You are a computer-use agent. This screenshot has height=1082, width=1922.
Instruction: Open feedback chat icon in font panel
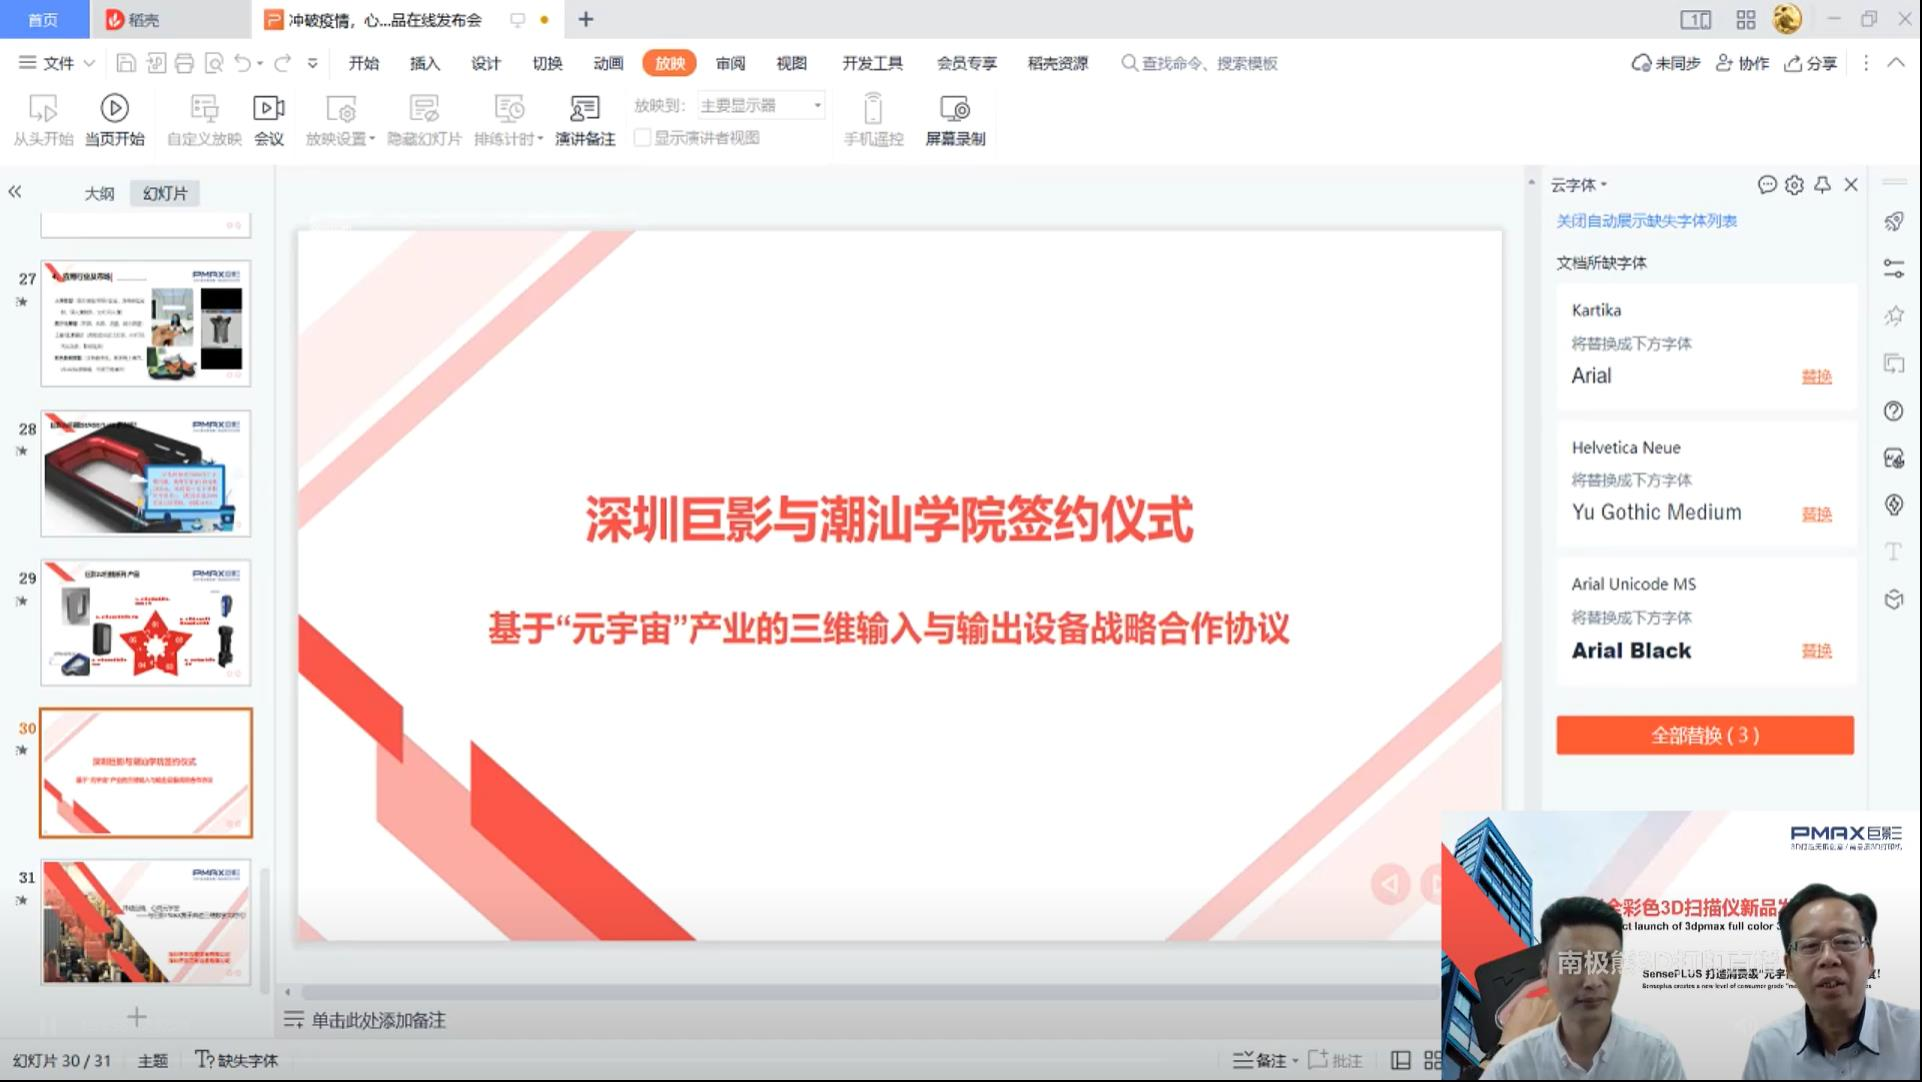(x=1767, y=184)
